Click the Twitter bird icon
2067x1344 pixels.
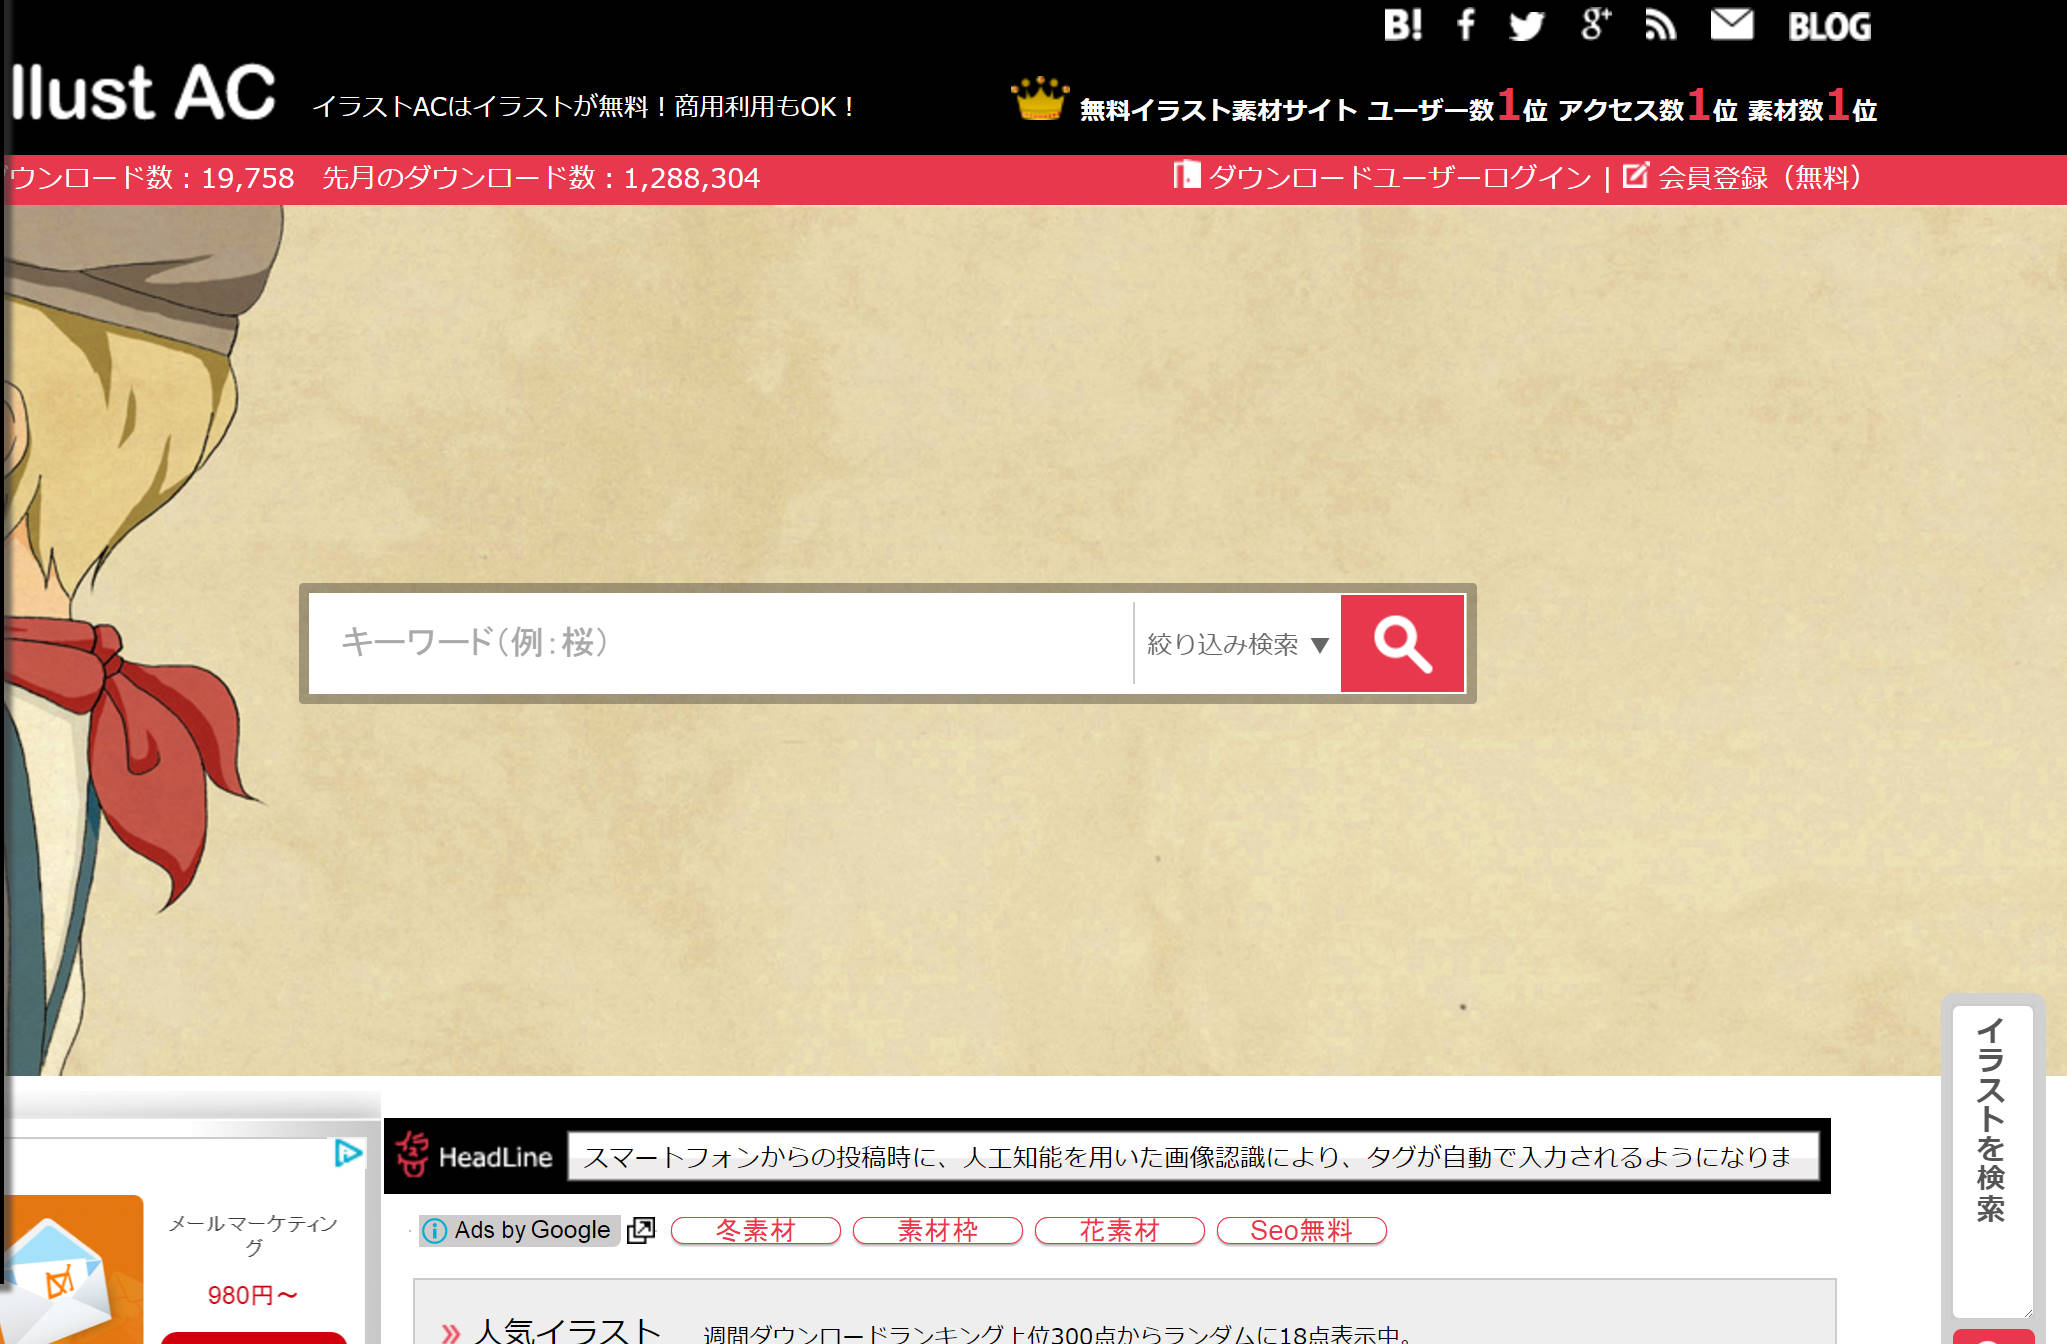(1526, 25)
